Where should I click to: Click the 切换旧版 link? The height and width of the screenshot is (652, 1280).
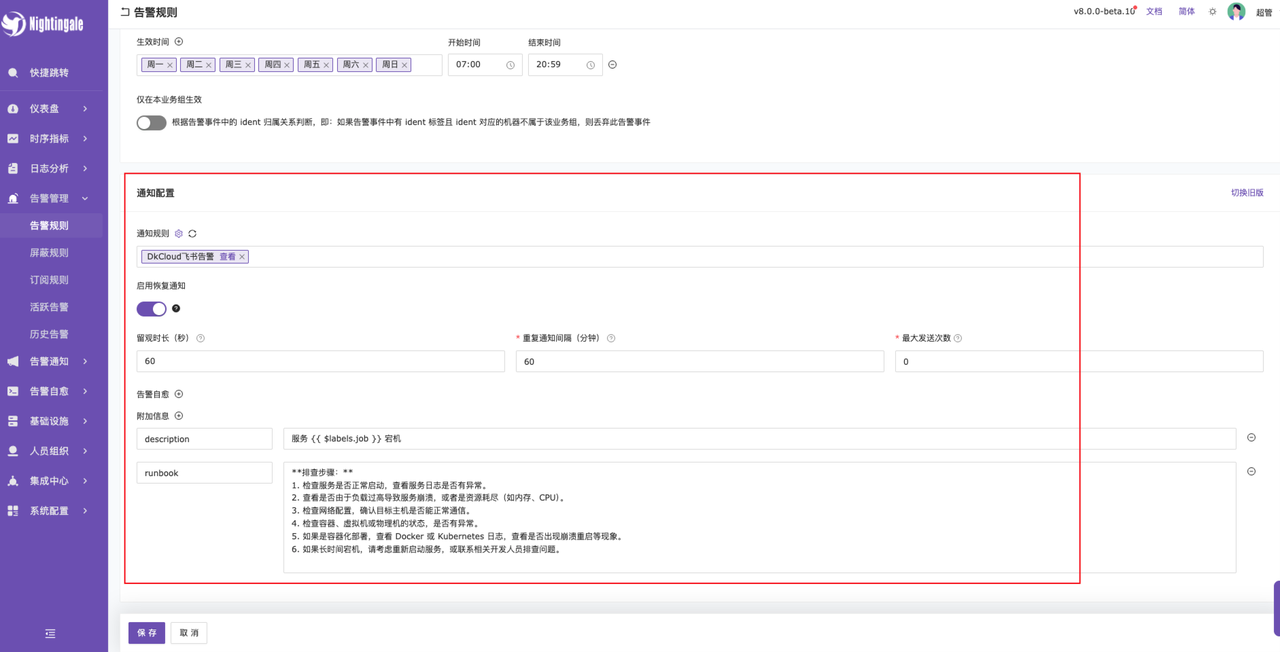tap(1246, 193)
